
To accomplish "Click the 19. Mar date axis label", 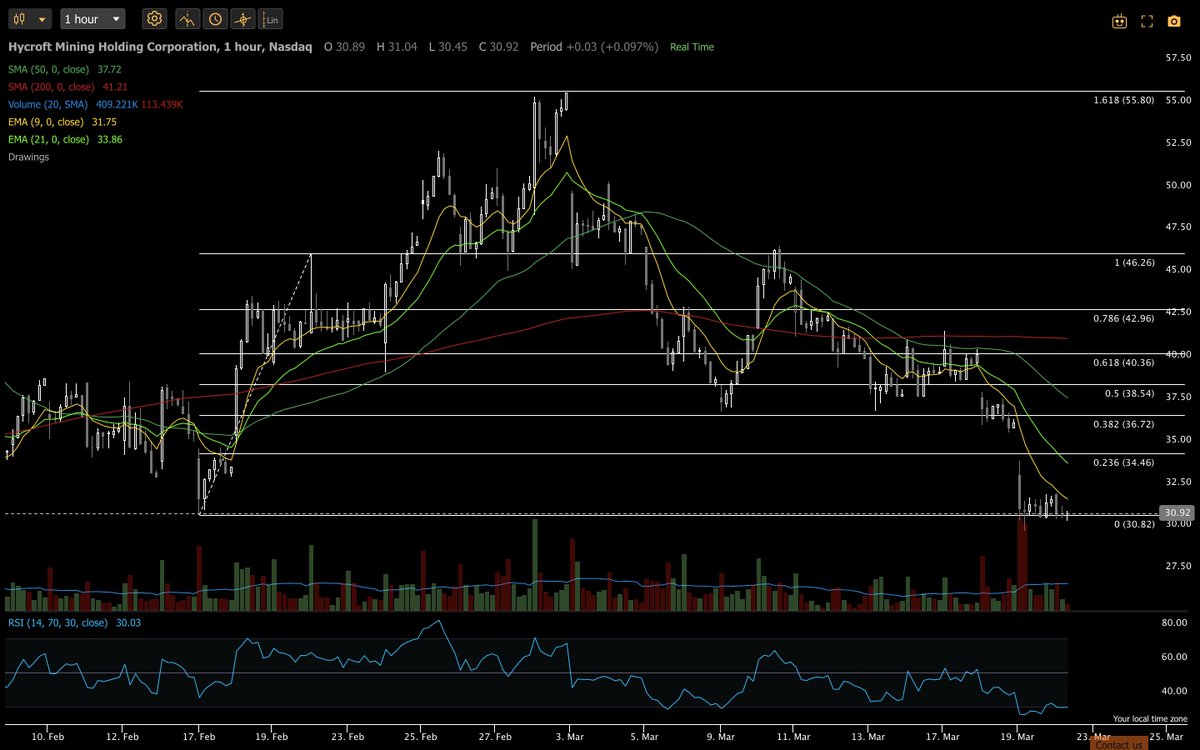I will point(1015,735).
